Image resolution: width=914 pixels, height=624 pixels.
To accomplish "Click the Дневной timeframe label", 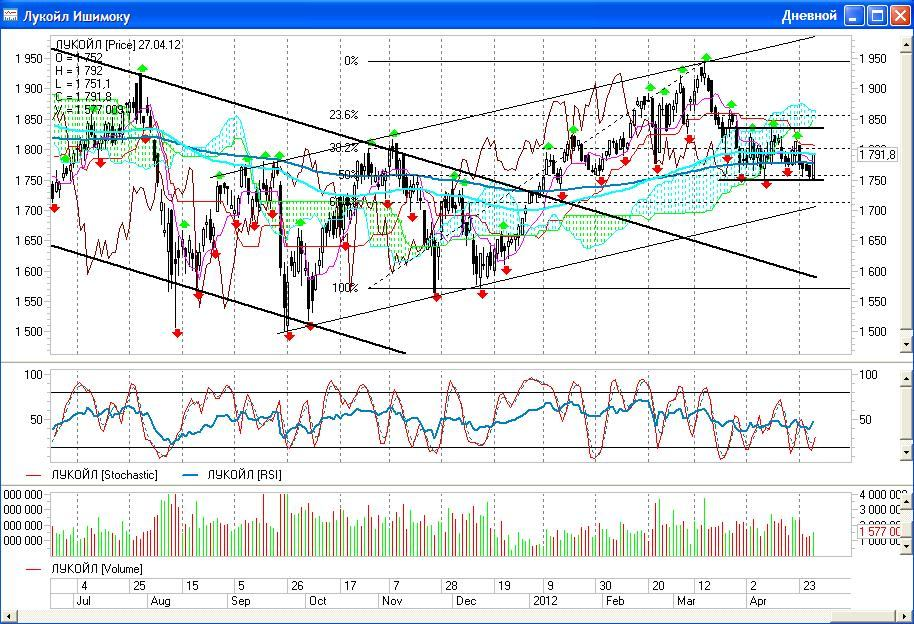I will coord(809,16).
